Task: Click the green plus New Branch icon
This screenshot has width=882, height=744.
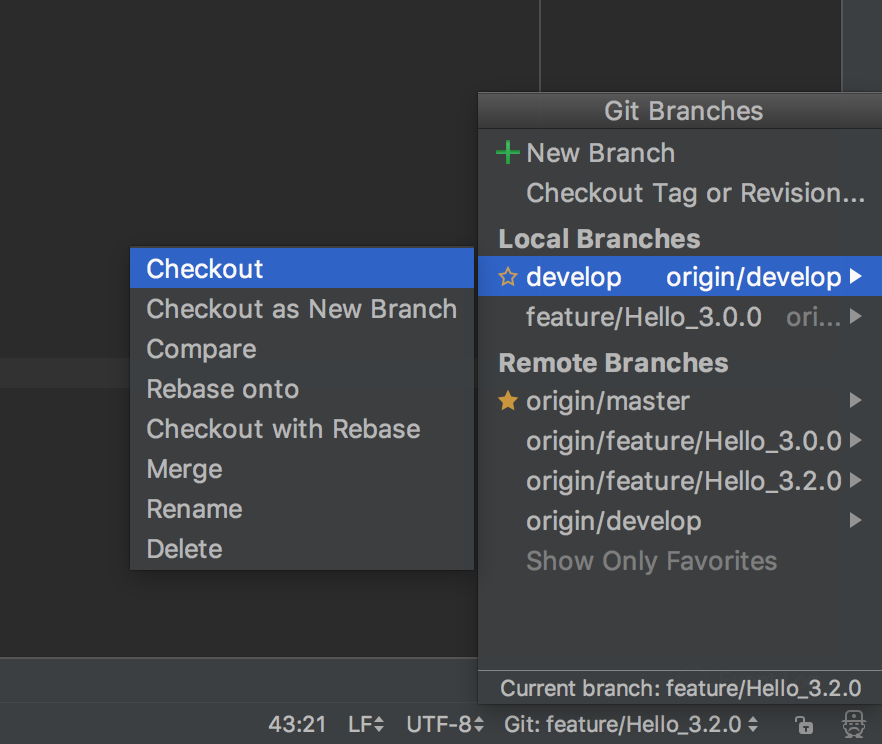Action: click(508, 152)
